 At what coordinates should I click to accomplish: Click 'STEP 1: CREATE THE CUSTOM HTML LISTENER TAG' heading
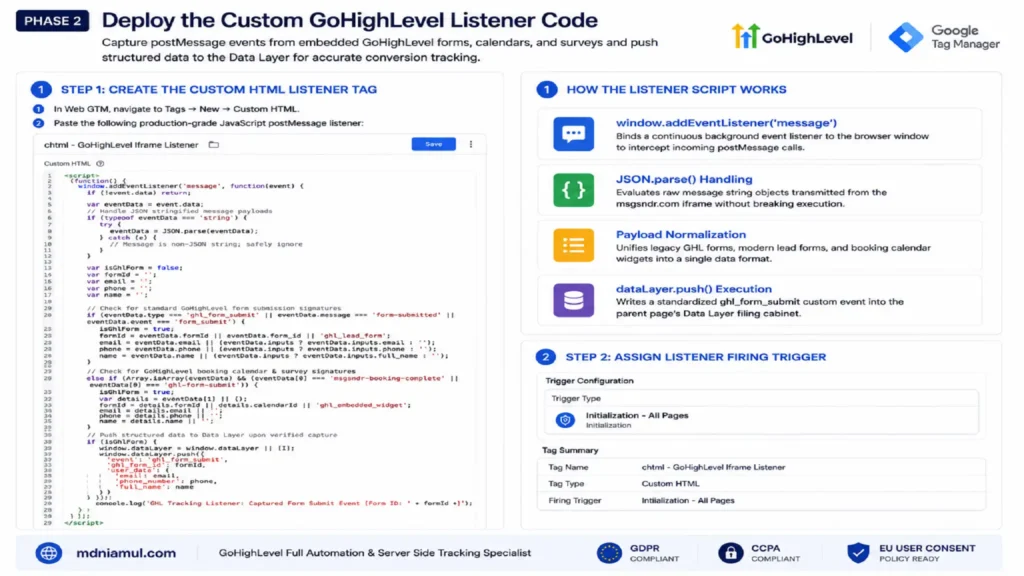[219, 89]
